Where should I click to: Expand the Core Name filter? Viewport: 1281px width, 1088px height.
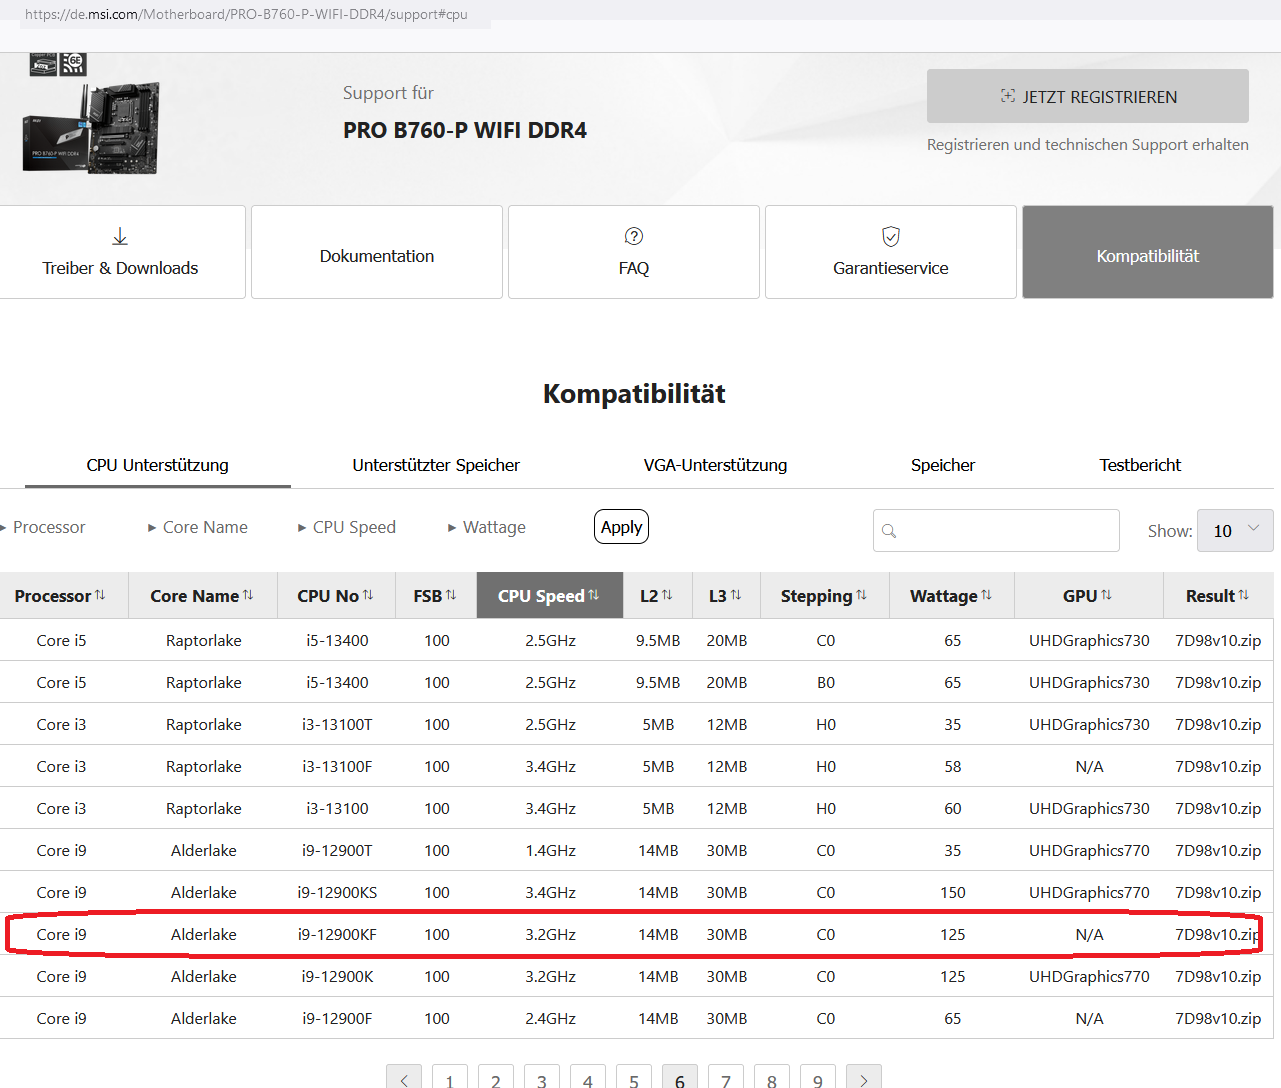pyautogui.click(x=198, y=527)
